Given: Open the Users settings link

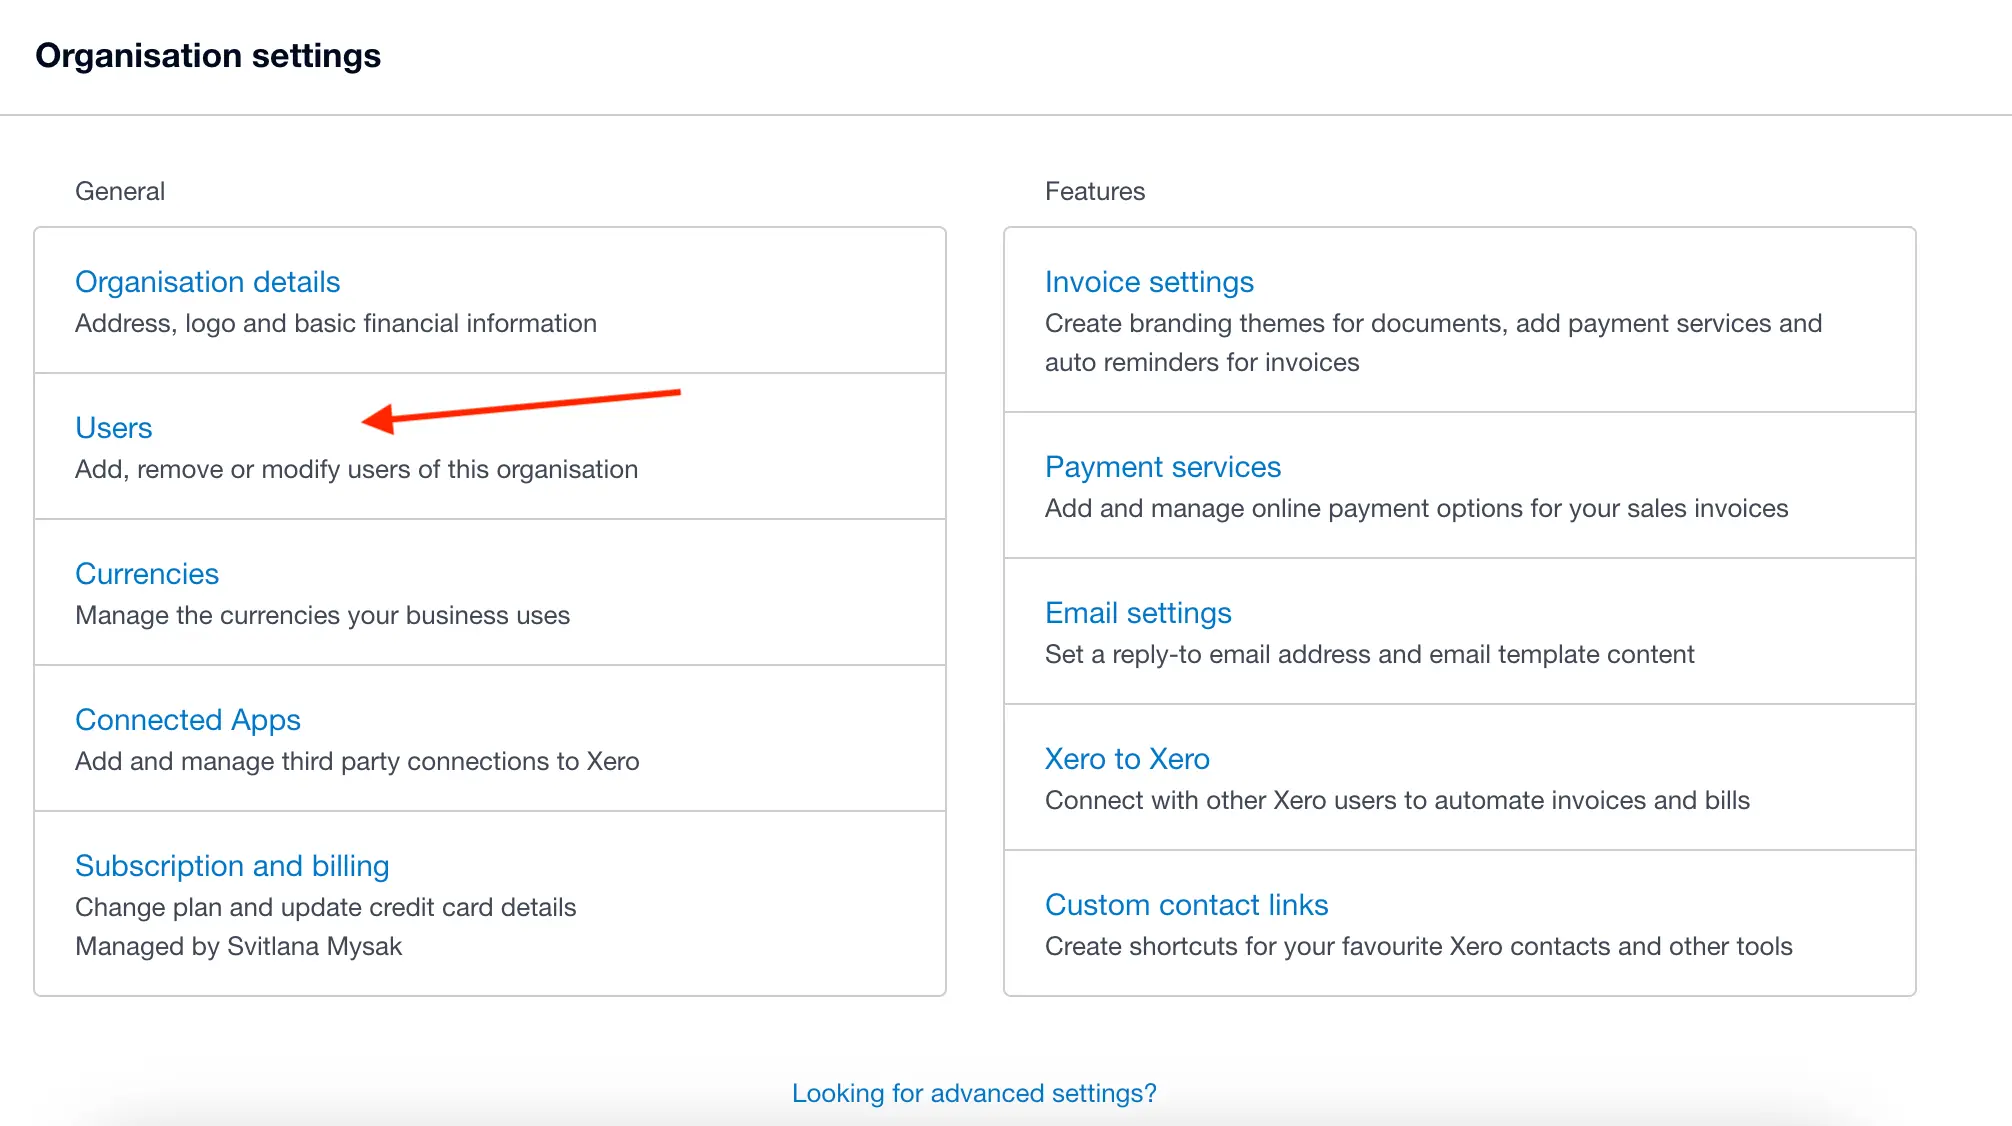Looking at the screenshot, I should tap(113, 428).
